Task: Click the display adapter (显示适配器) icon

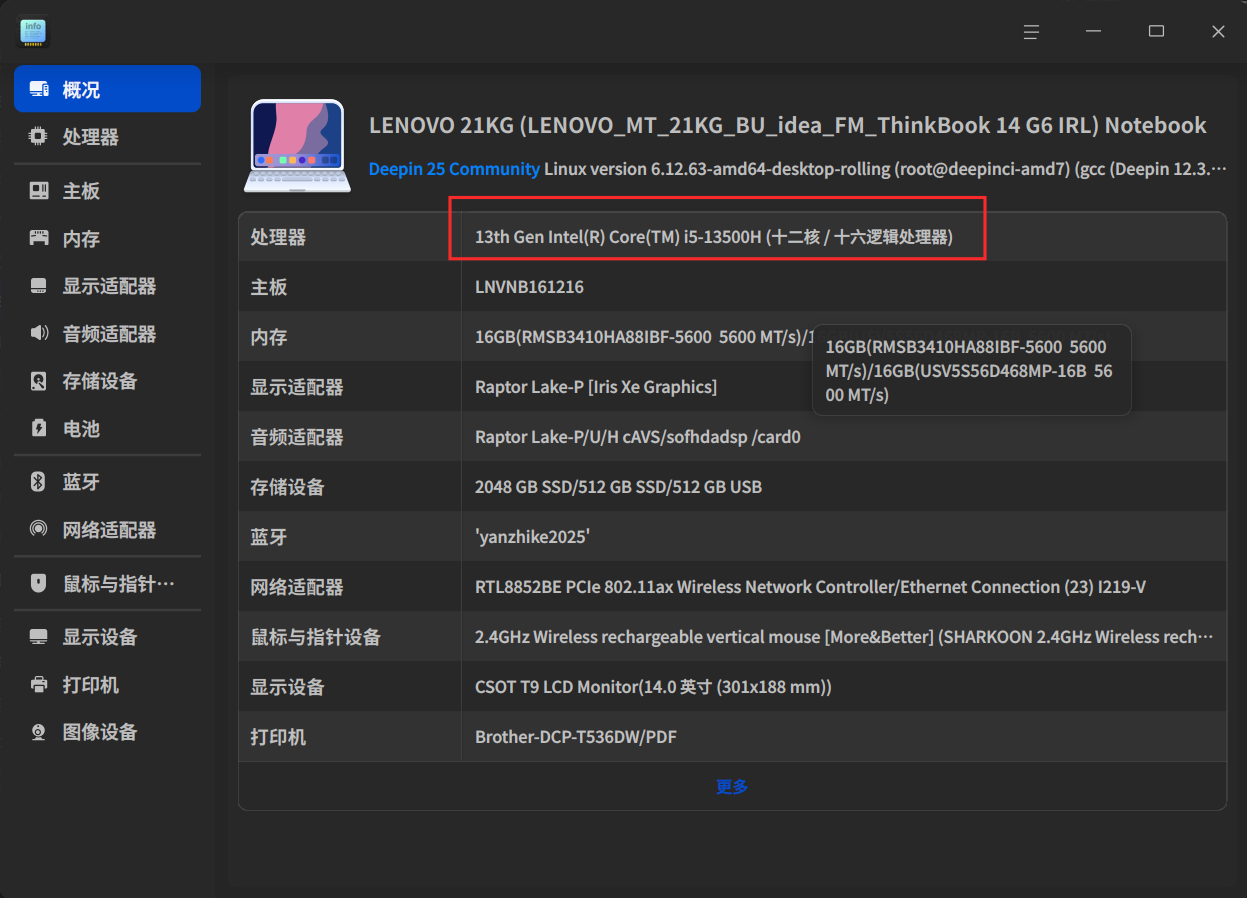Action: [39, 286]
